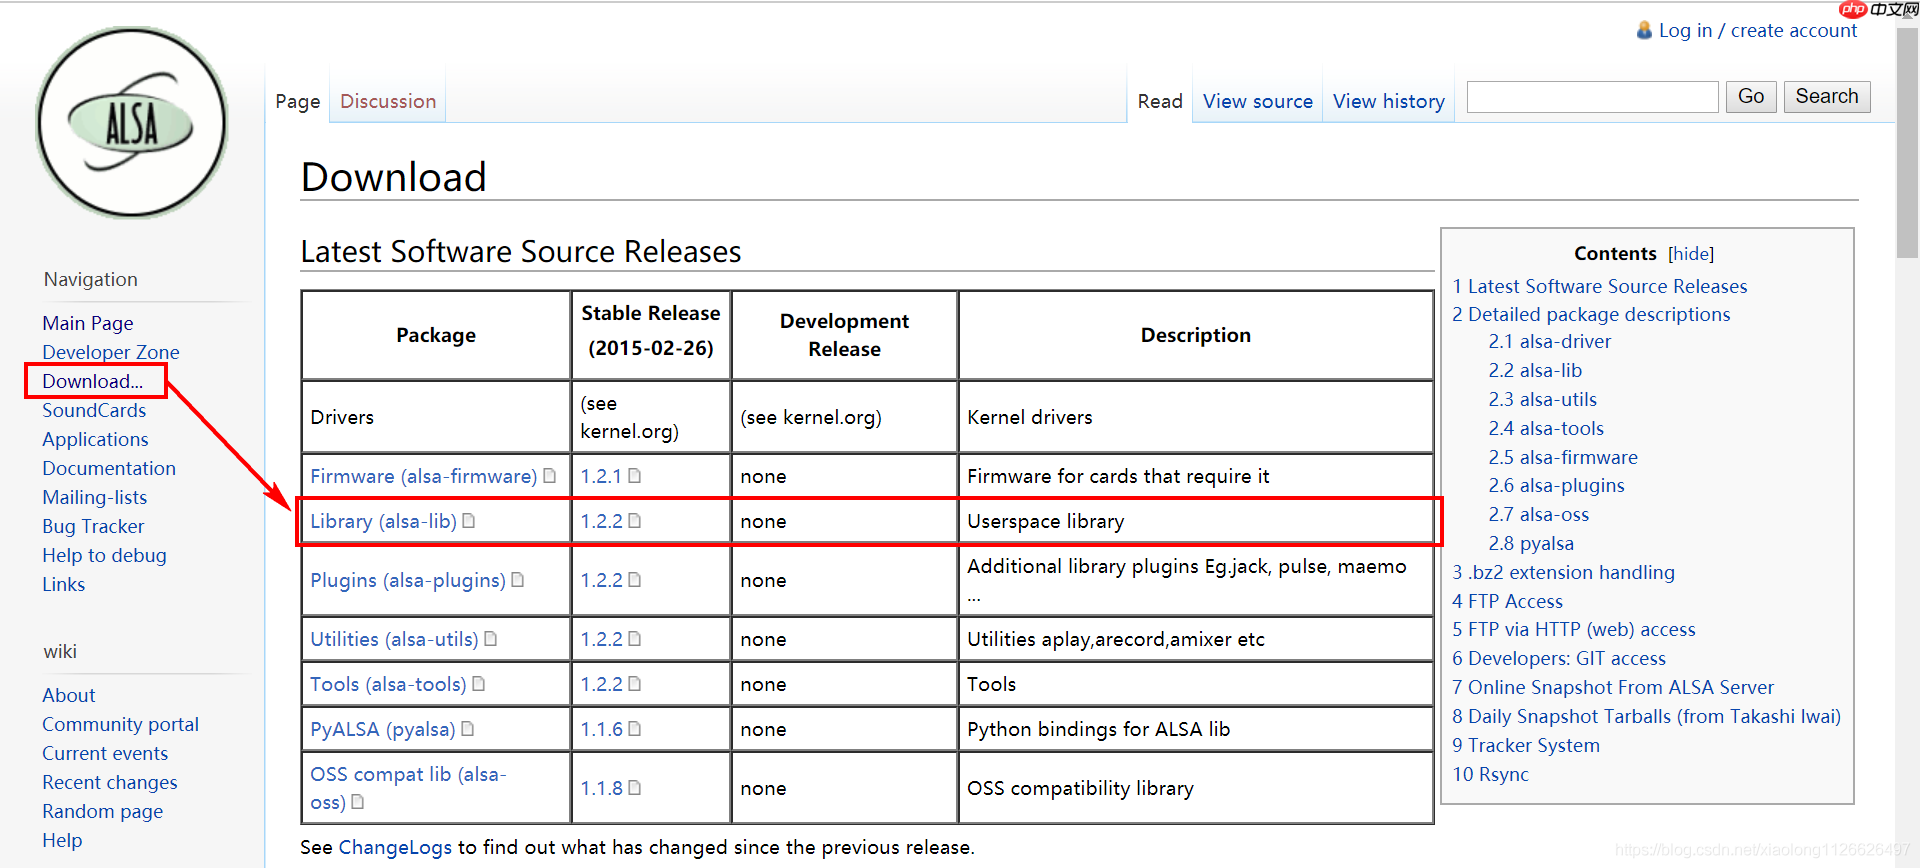The width and height of the screenshot is (1920, 868).
Task: Click the wiki search input field
Action: pos(1592,97)
